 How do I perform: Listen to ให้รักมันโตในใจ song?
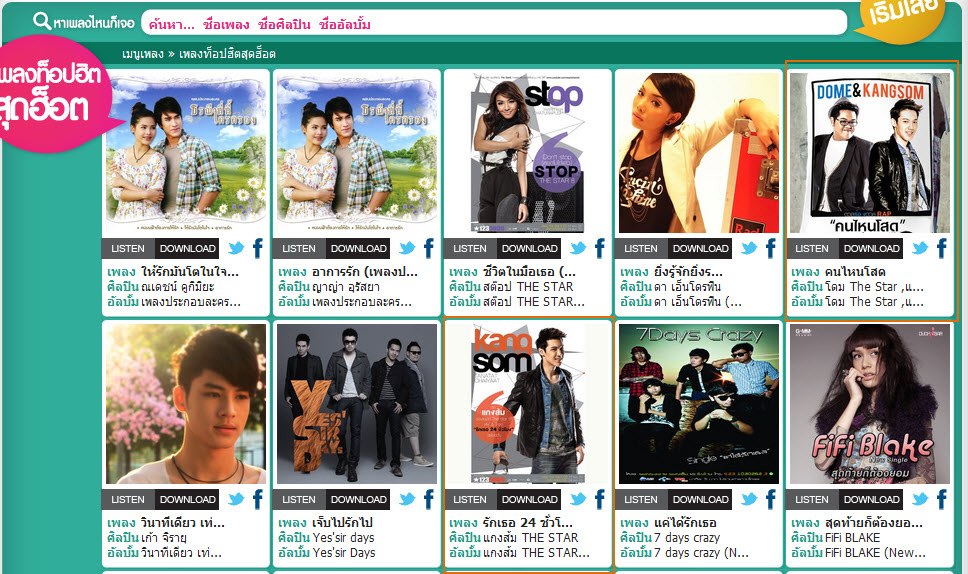[128, 249]
